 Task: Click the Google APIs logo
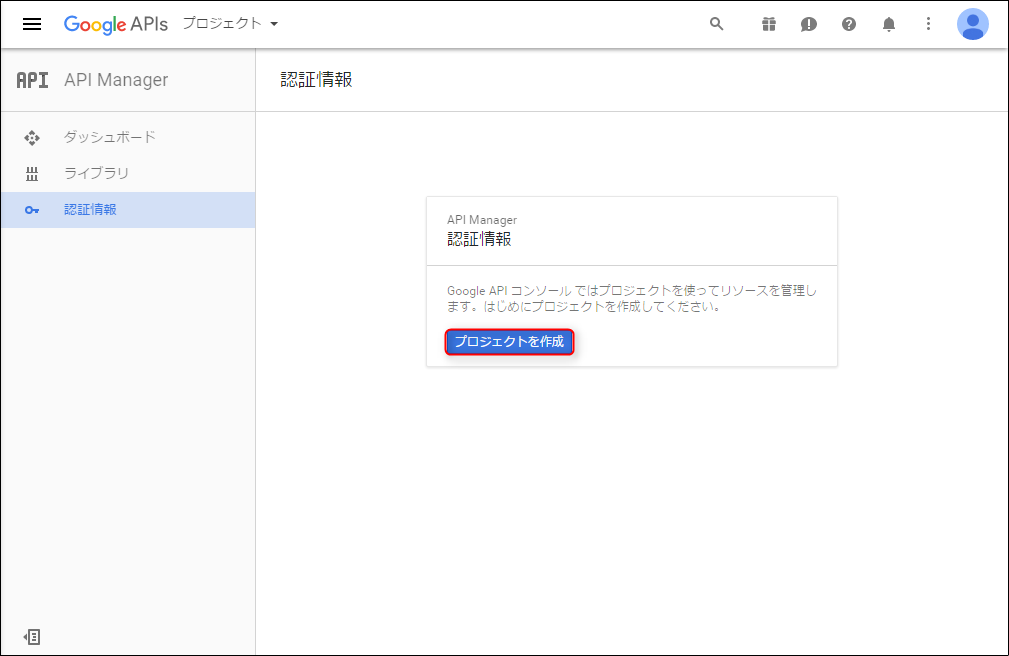116,24
